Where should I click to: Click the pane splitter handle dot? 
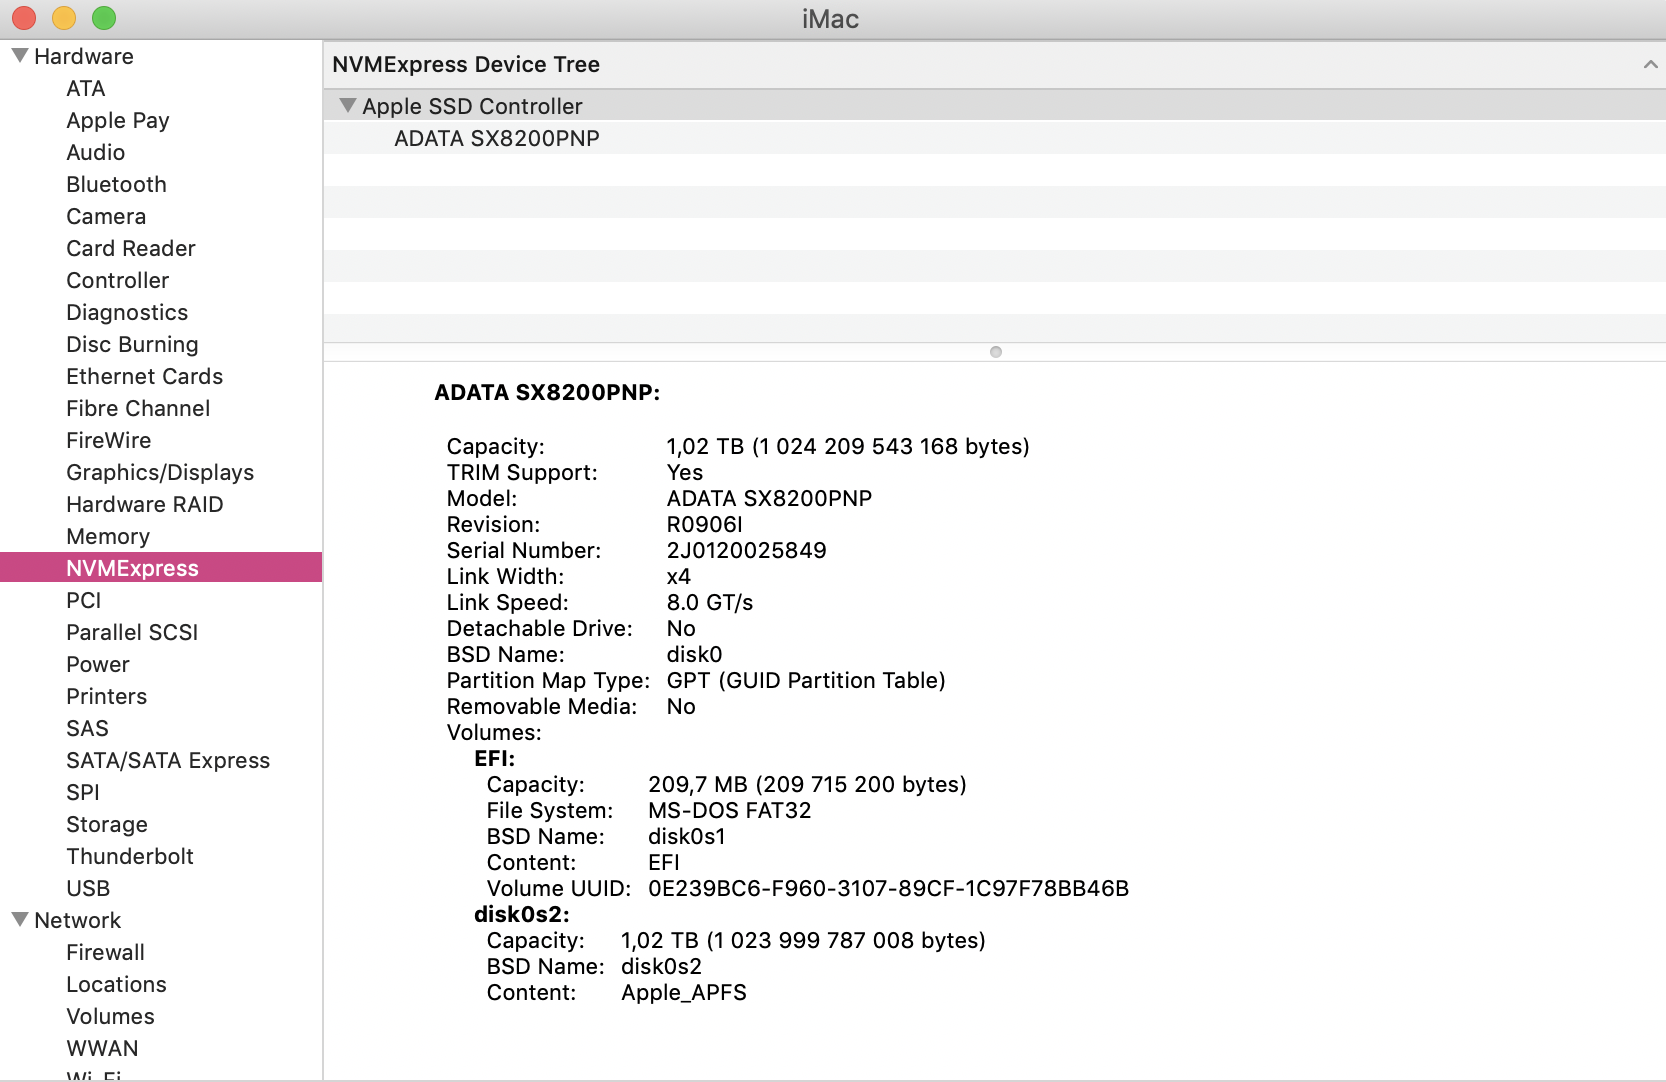point(995,352)
